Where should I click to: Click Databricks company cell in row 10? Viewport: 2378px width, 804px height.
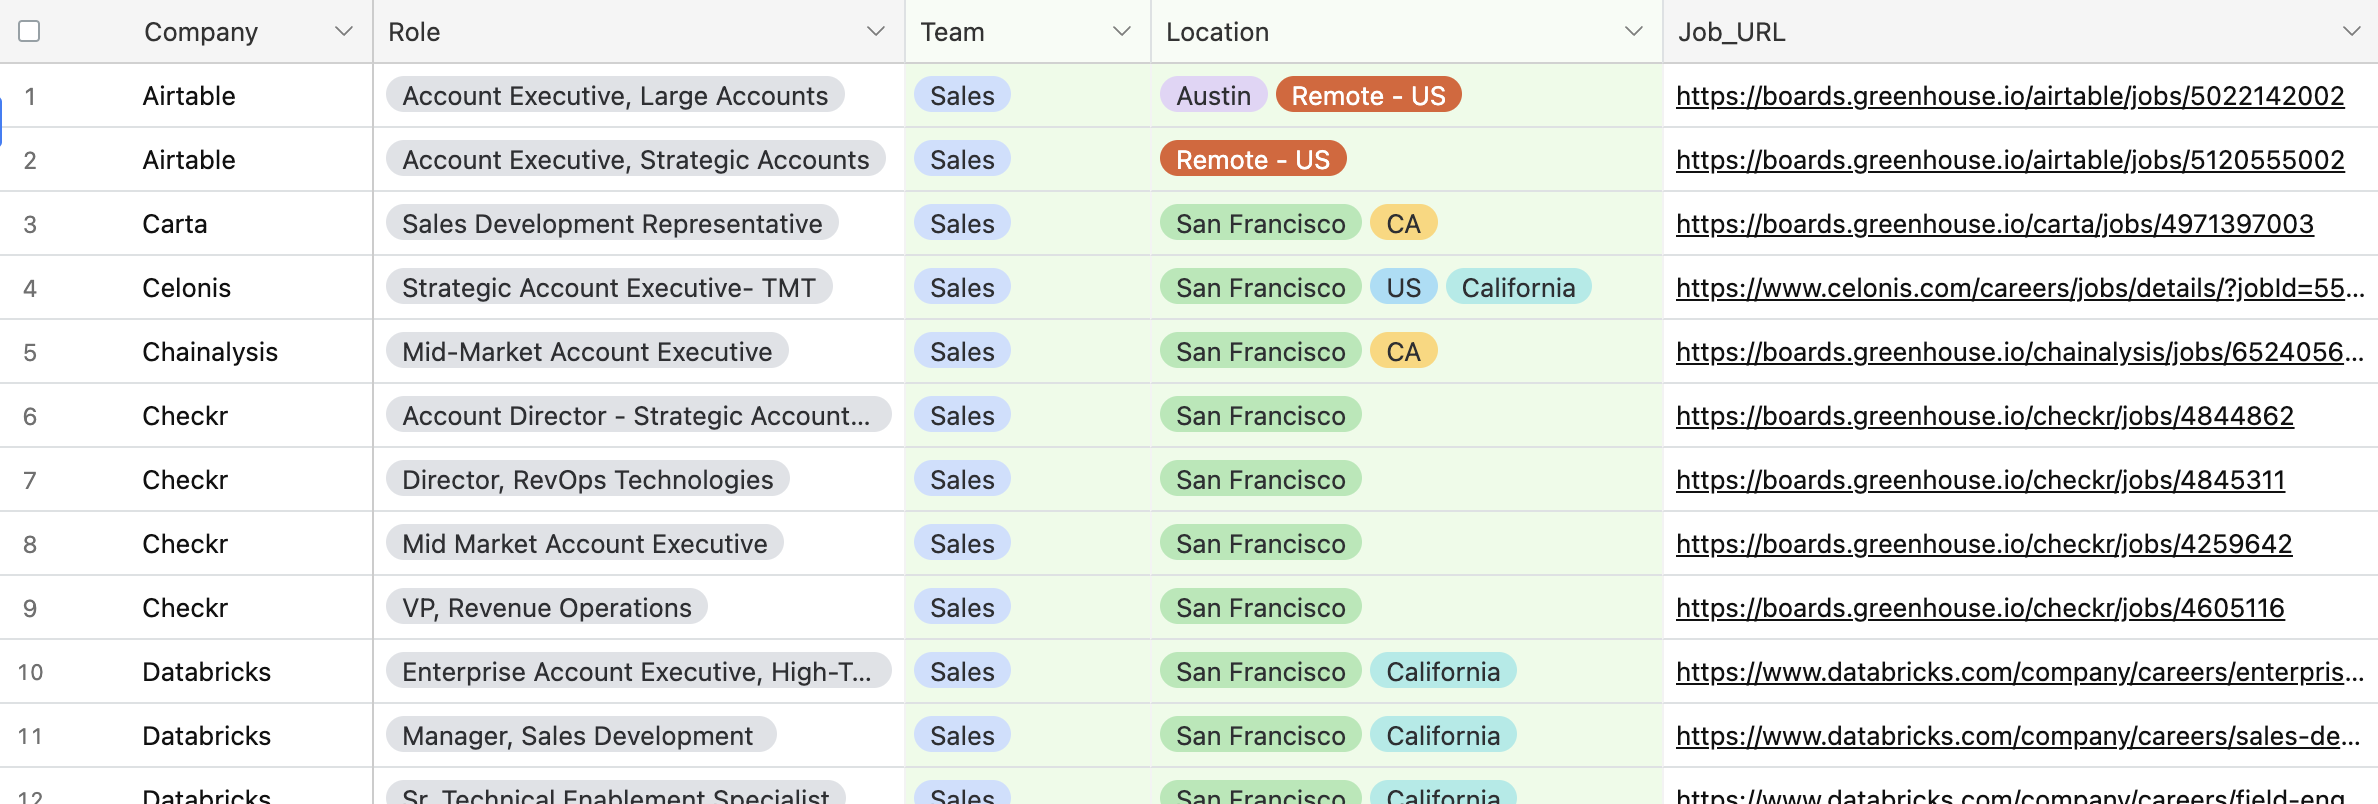click(x=207, y=672)
